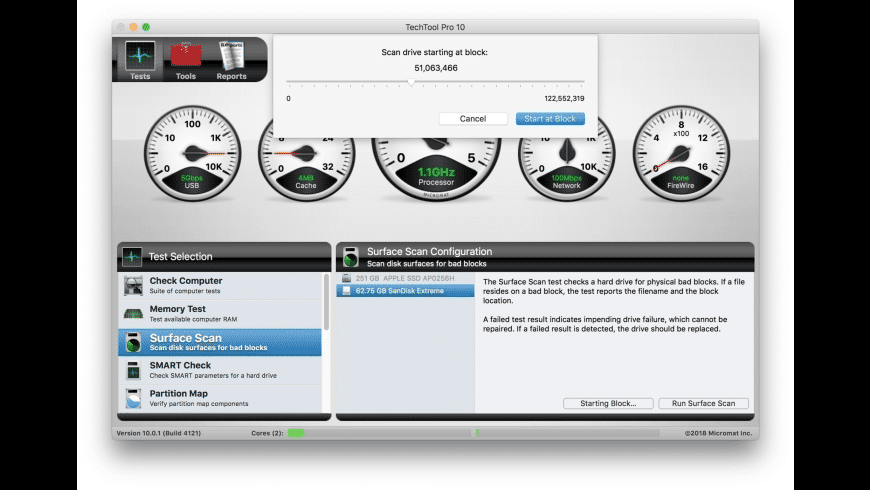Image resolution: width=870 pixels, height=490 pixels.
Task: Click the Test Selection header icon
Action: (132, 256)
